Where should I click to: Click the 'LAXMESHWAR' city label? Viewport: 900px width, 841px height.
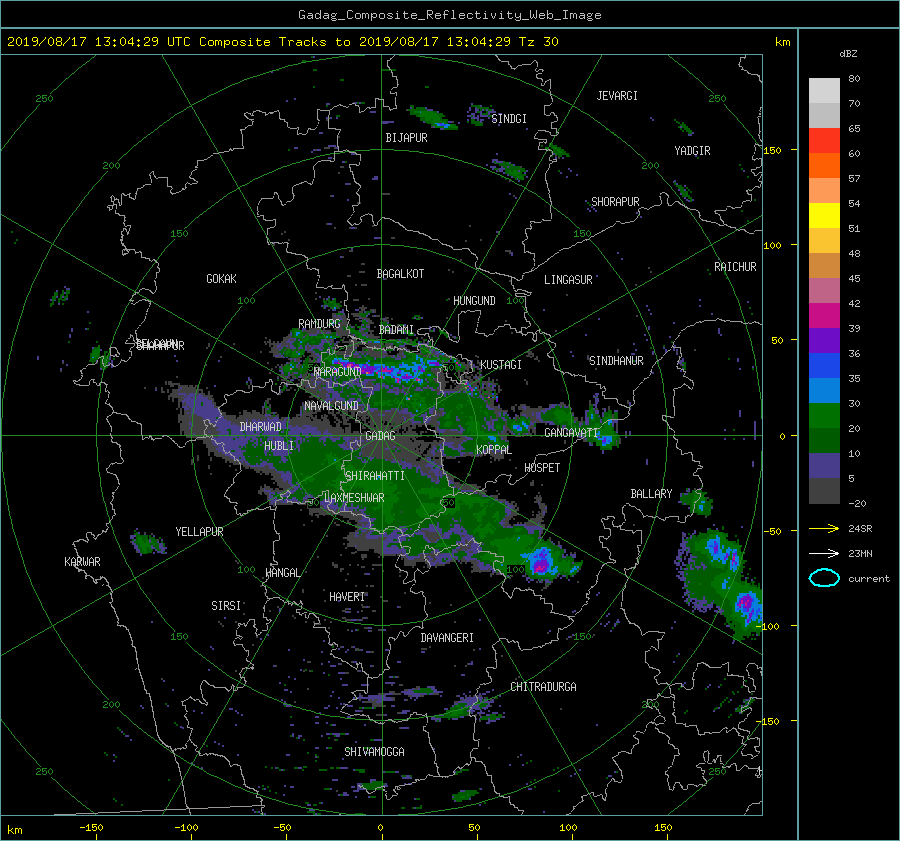point(354,498)
